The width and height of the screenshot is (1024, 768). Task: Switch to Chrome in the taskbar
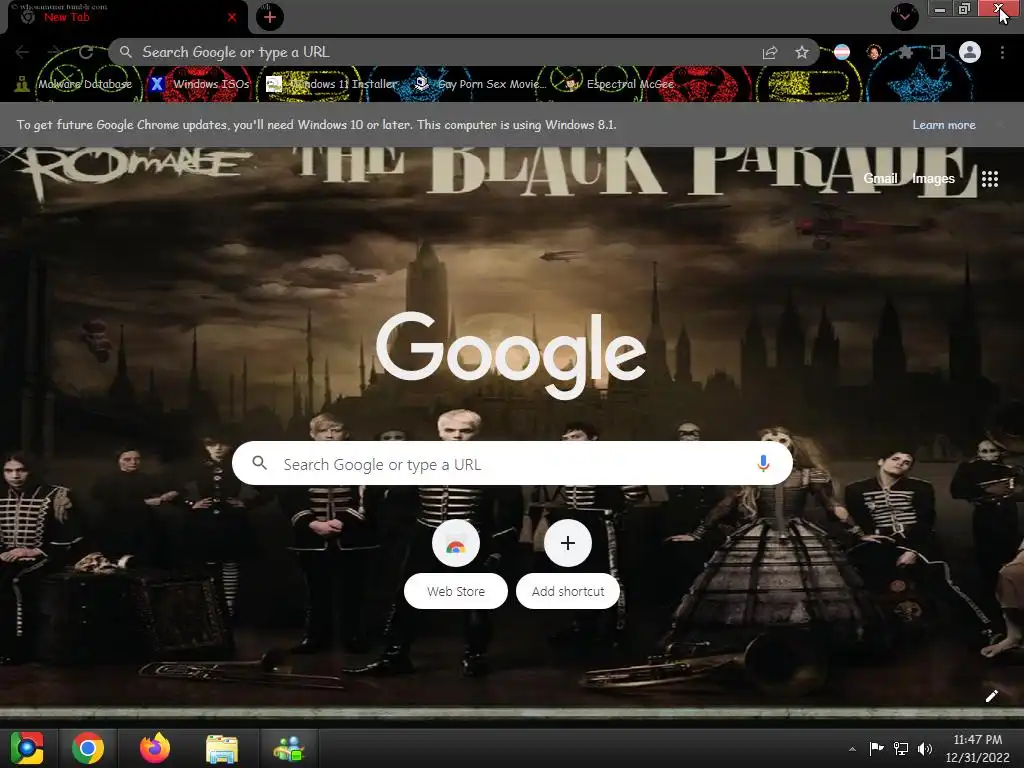pyautogui.click(x=88, y=748)
